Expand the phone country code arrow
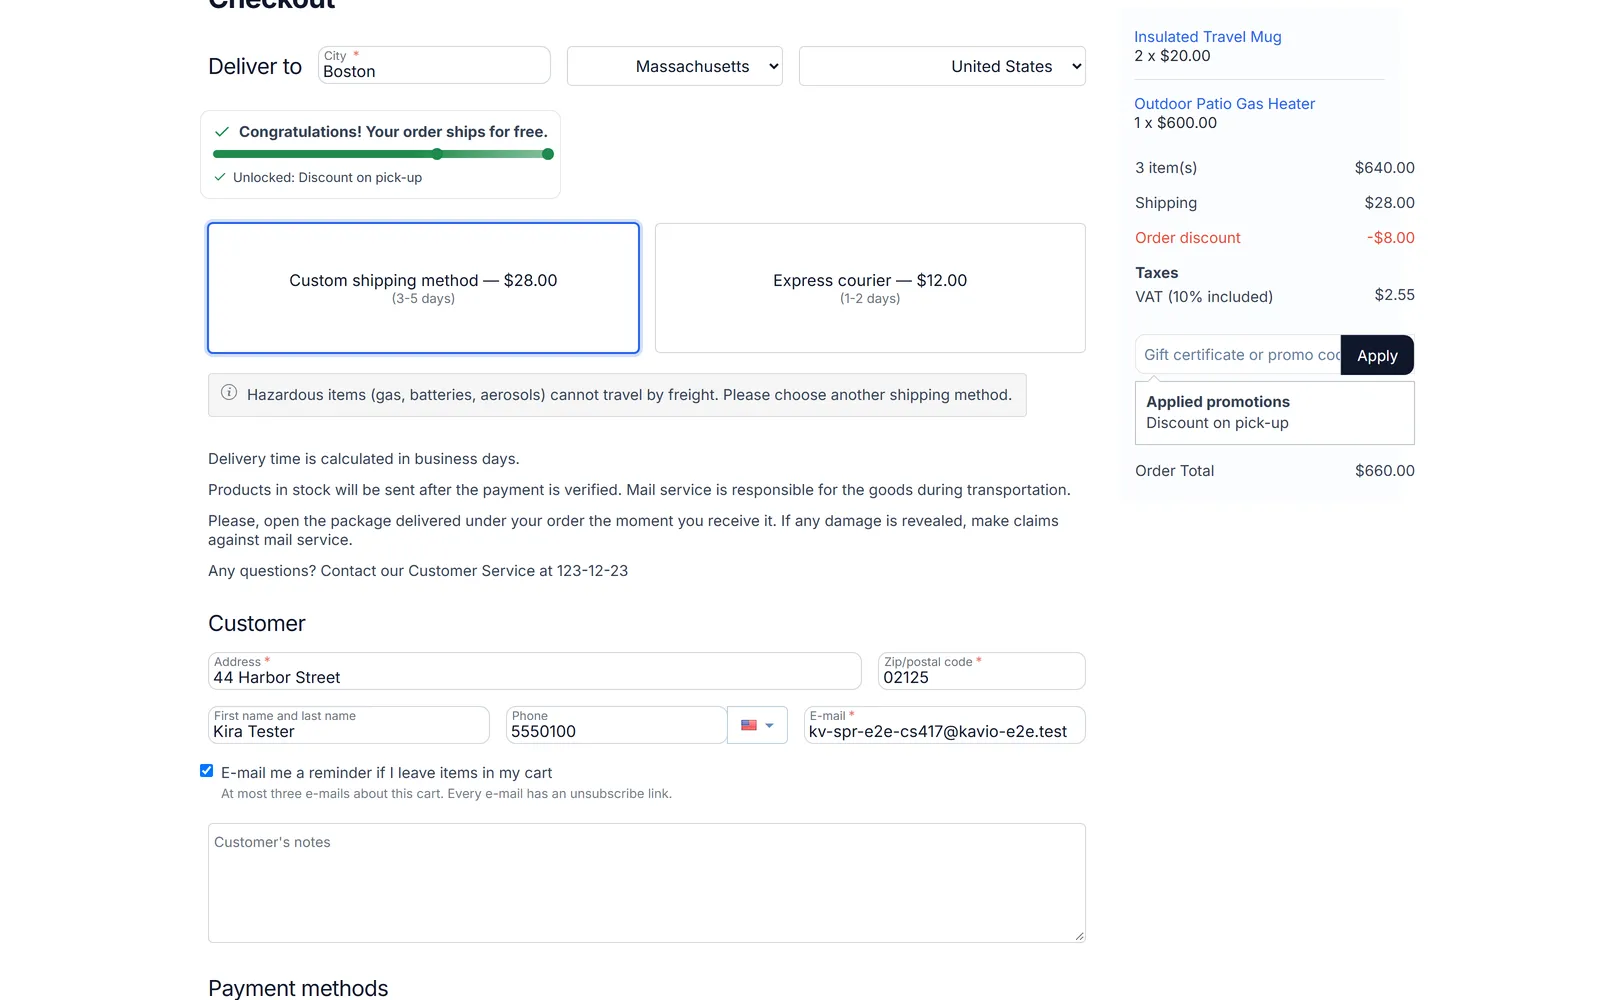This screenshot has height=1000, width=1600. pos(769,725)
